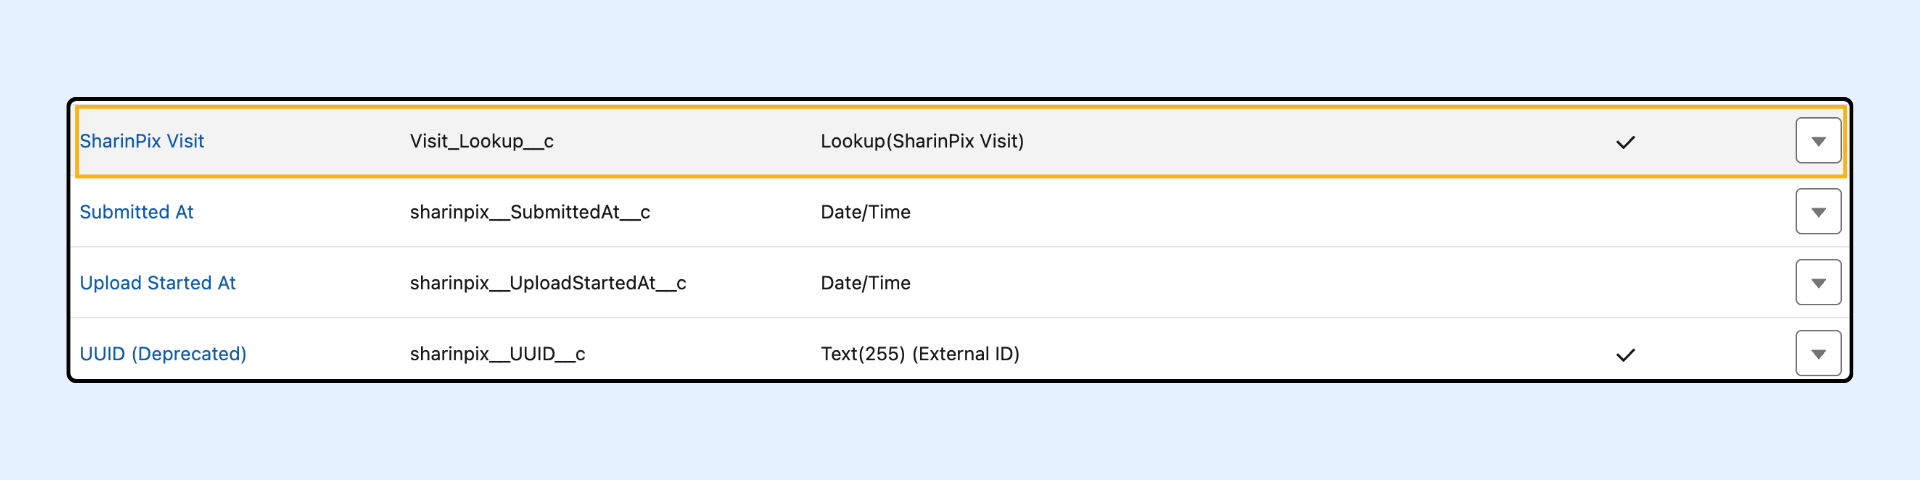The height and width of the screenshot is (480, 1920).
Task: Open the Submitted At field link
Action: tap(137, 212)
